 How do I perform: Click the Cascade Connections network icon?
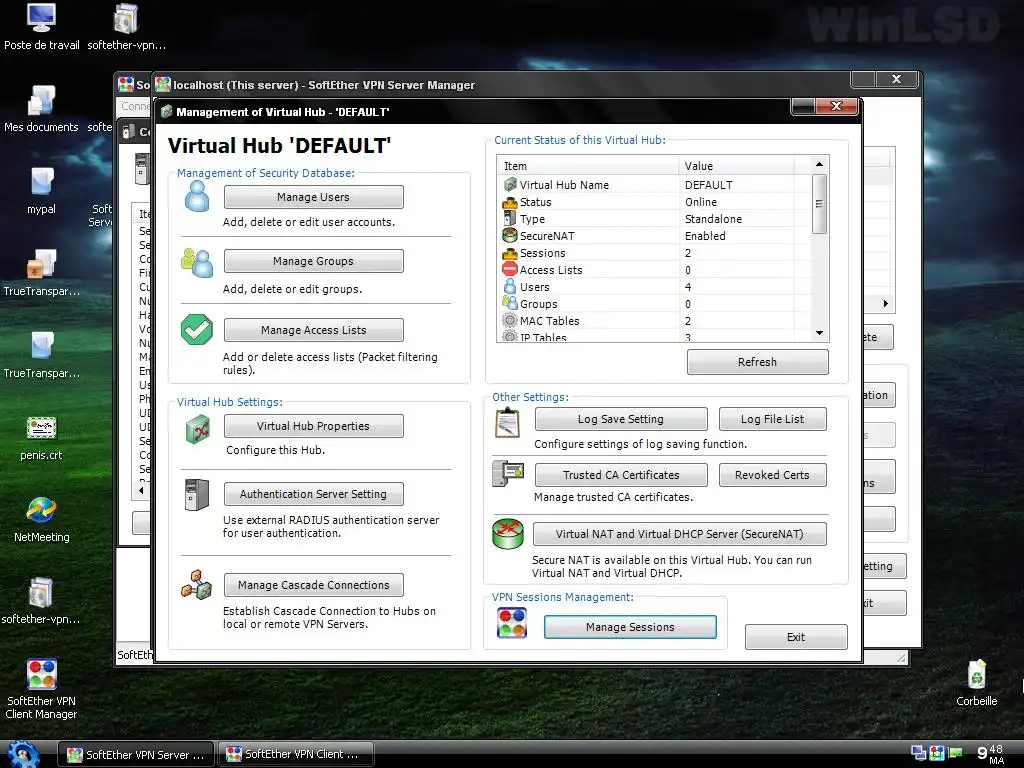pyautogui.click(x=197, y=585)
